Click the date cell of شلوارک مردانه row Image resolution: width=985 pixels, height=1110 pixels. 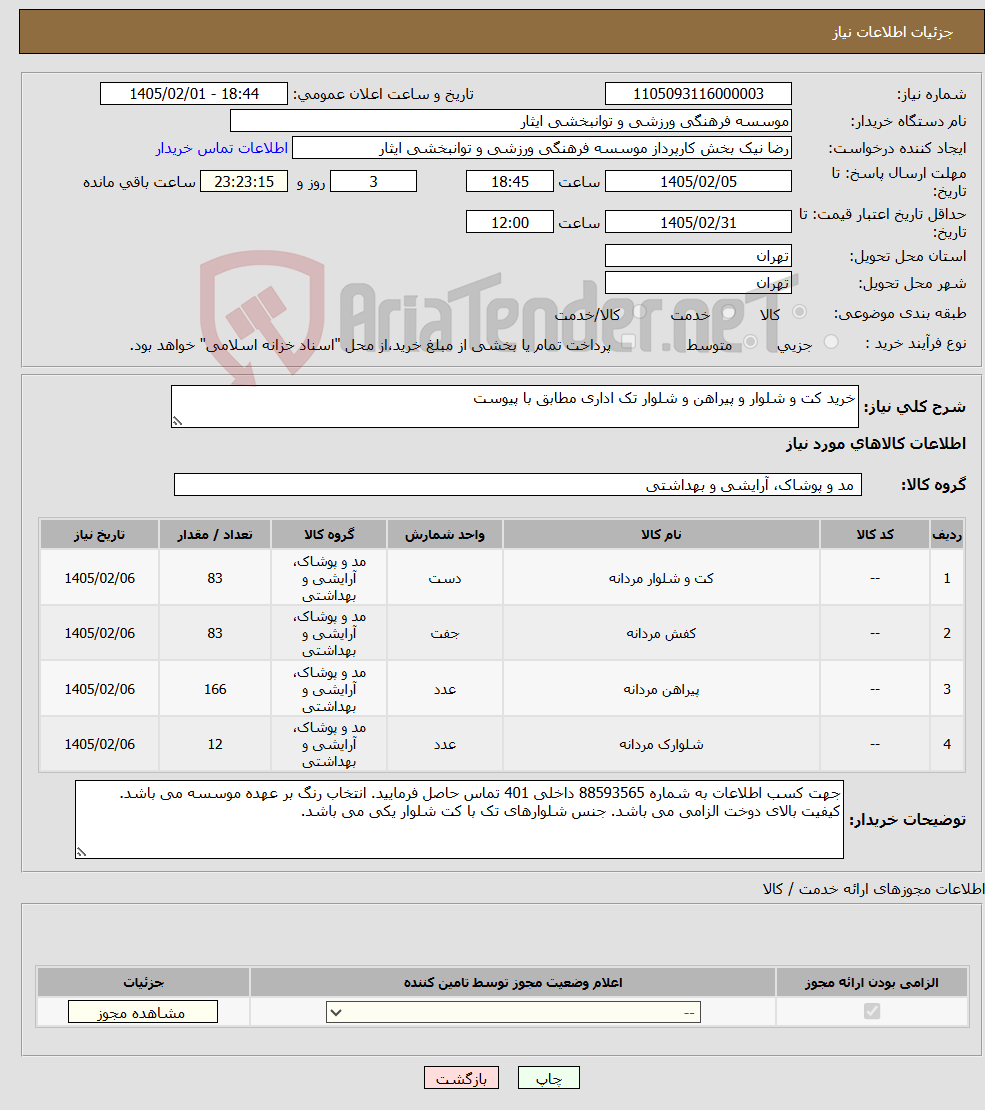tap(99, 744)
